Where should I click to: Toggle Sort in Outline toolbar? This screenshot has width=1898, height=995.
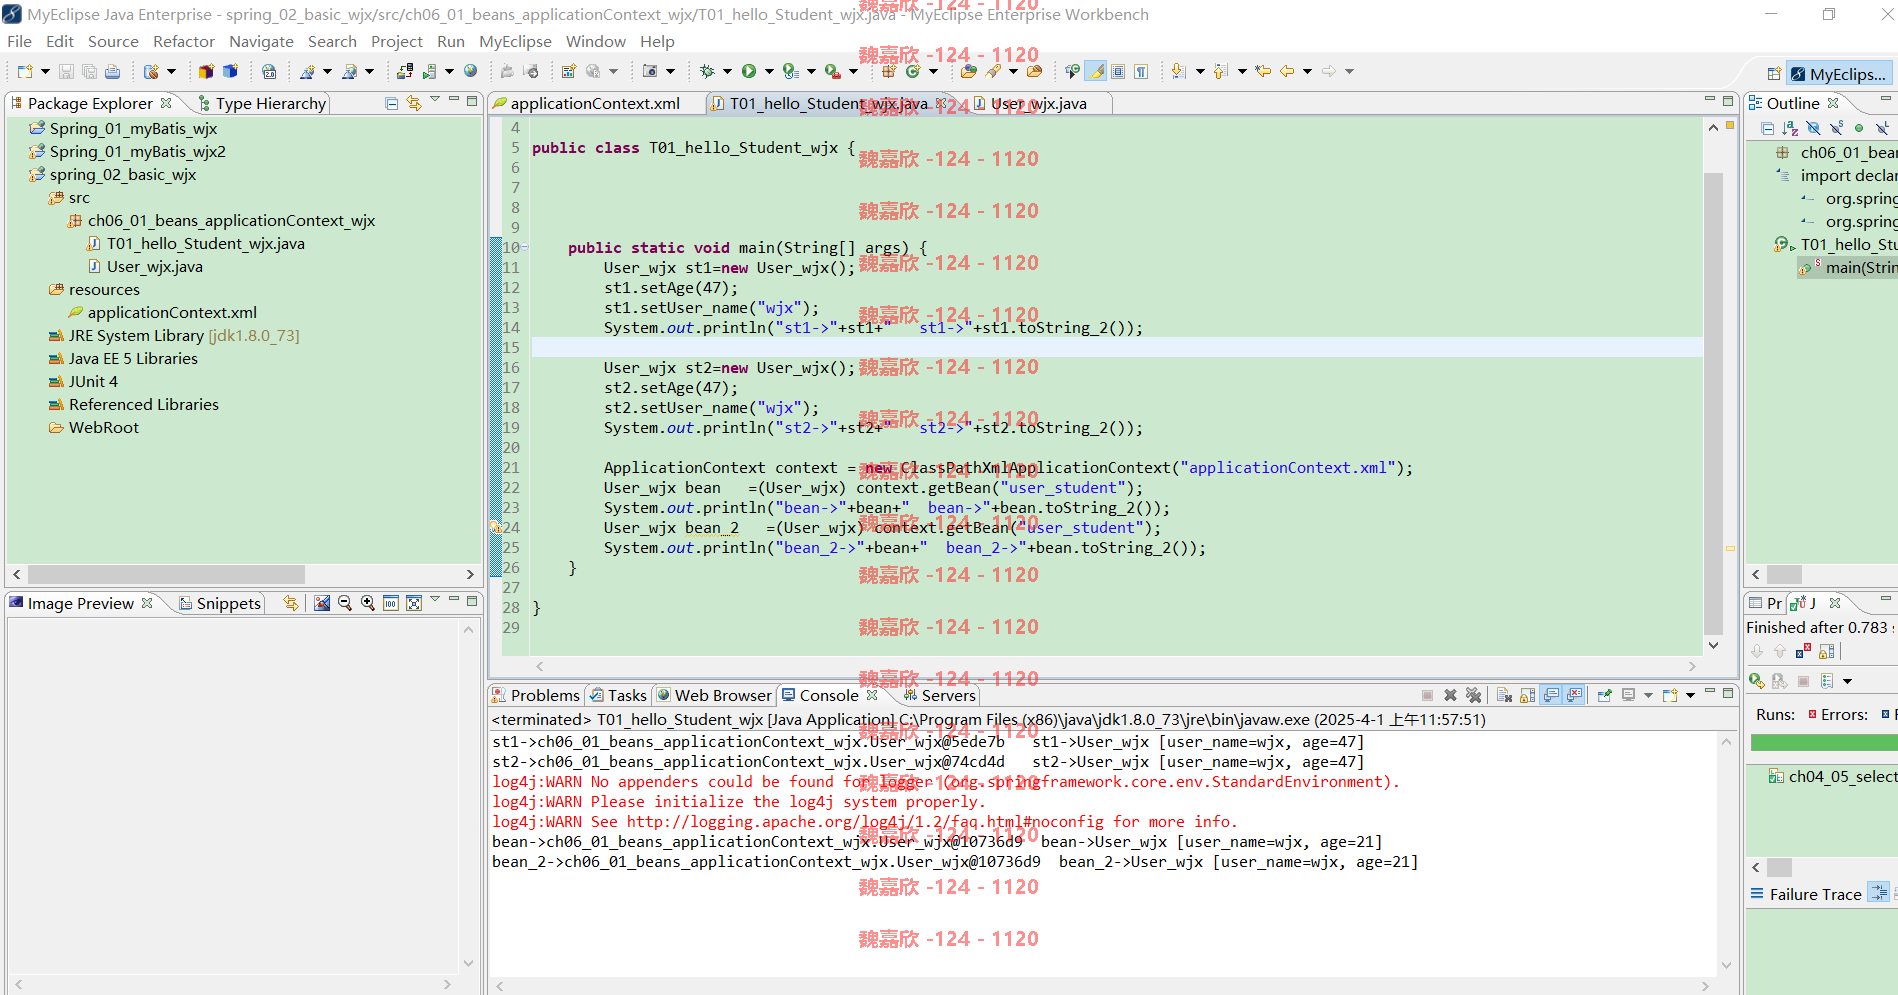pyautogui.click(x=1790, y=128)
